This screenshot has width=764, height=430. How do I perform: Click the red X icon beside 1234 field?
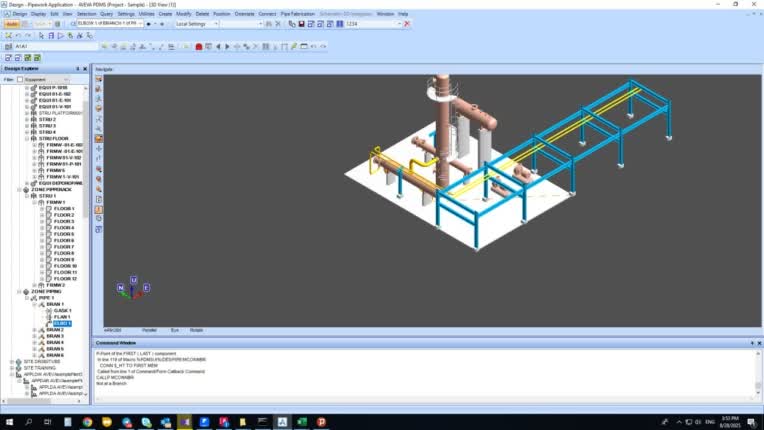click(x=407, y=24)
